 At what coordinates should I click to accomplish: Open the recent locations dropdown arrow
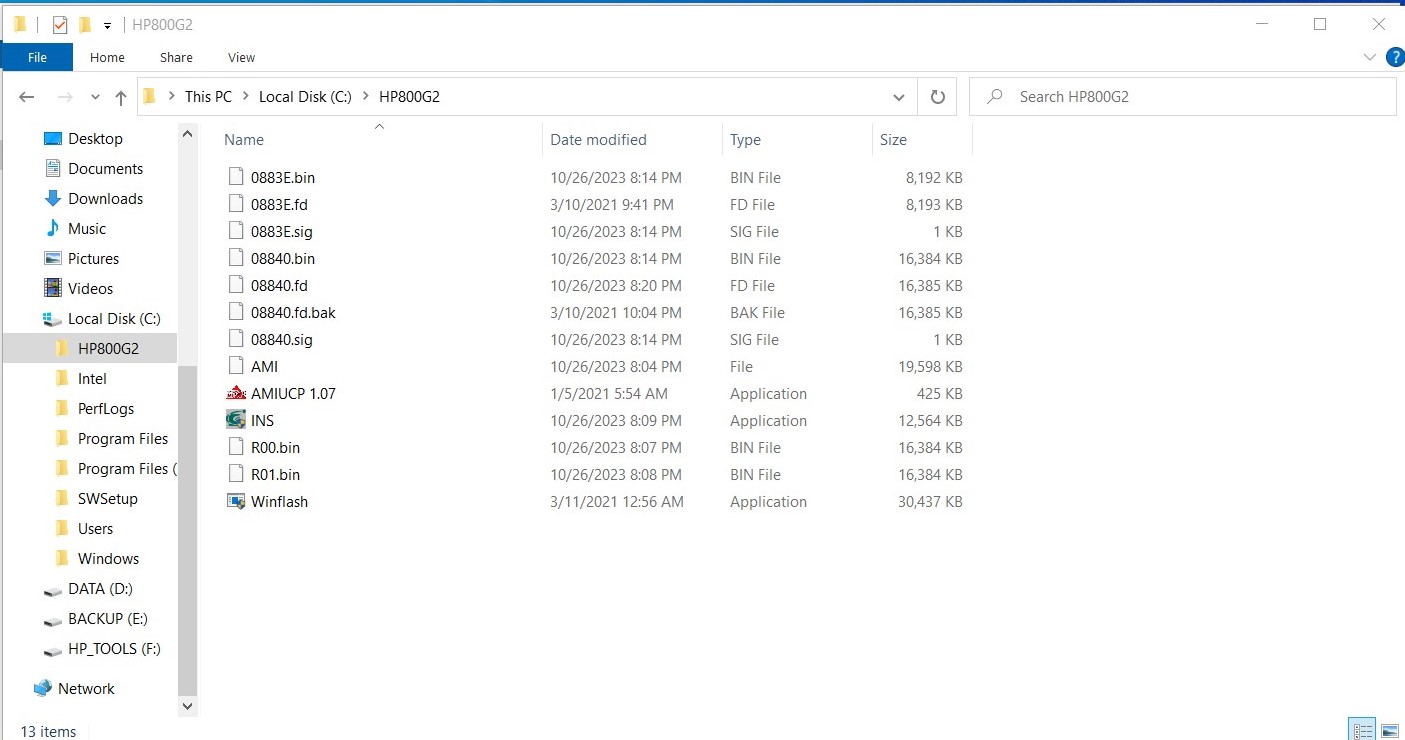click(x=95, y=97)
